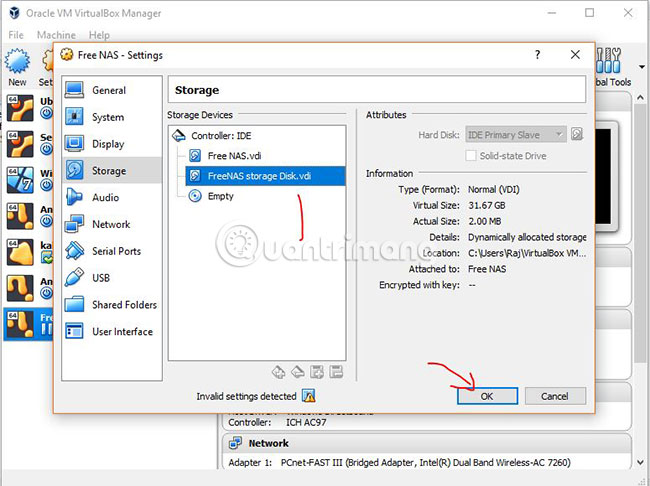Open the Global Tools dropdown arrow
This screenshot has height=486, width=650.
pos(642,67)
